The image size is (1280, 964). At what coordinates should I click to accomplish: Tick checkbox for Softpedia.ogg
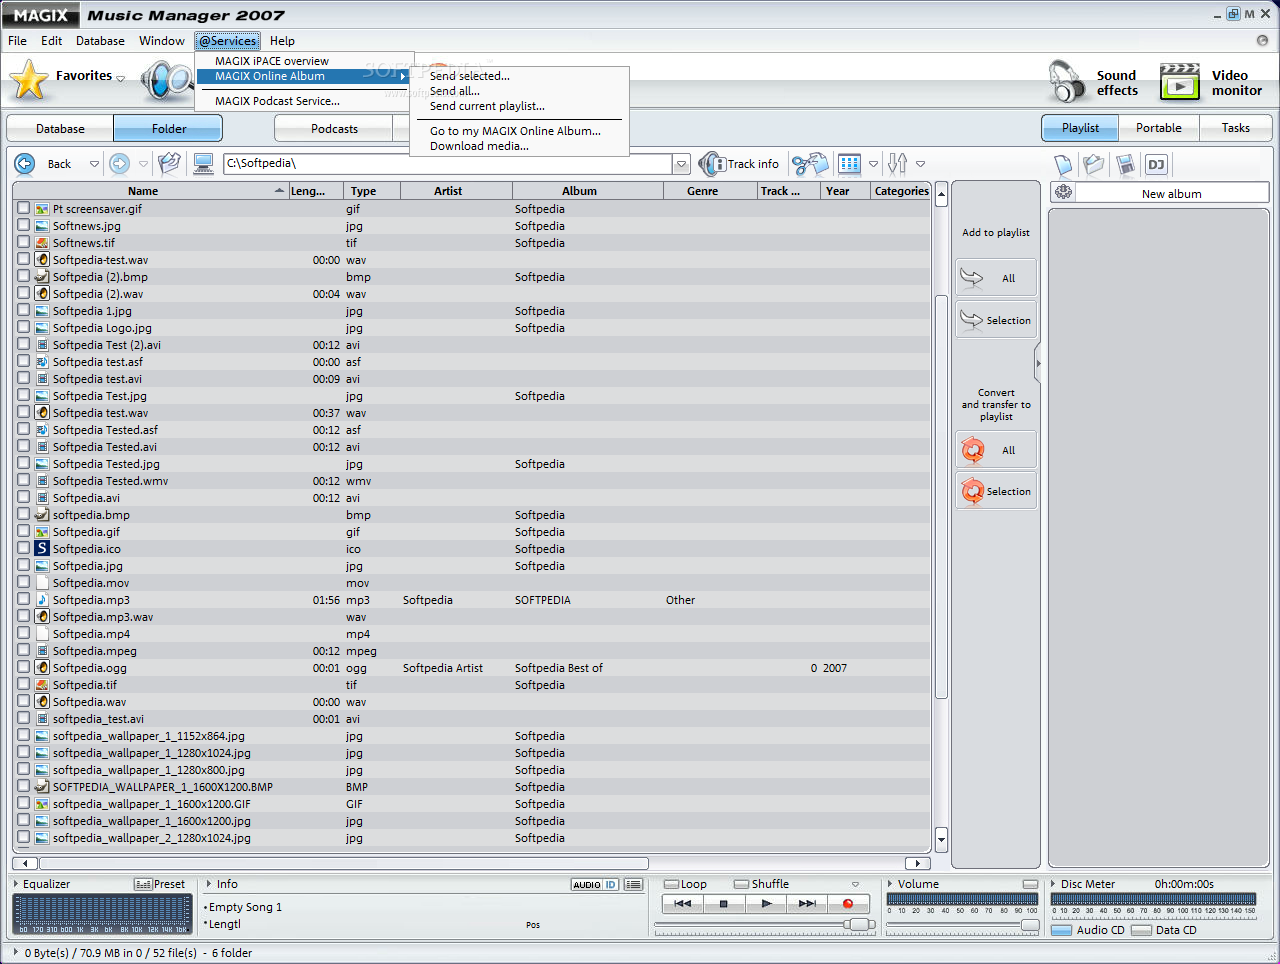coord(23,667)
